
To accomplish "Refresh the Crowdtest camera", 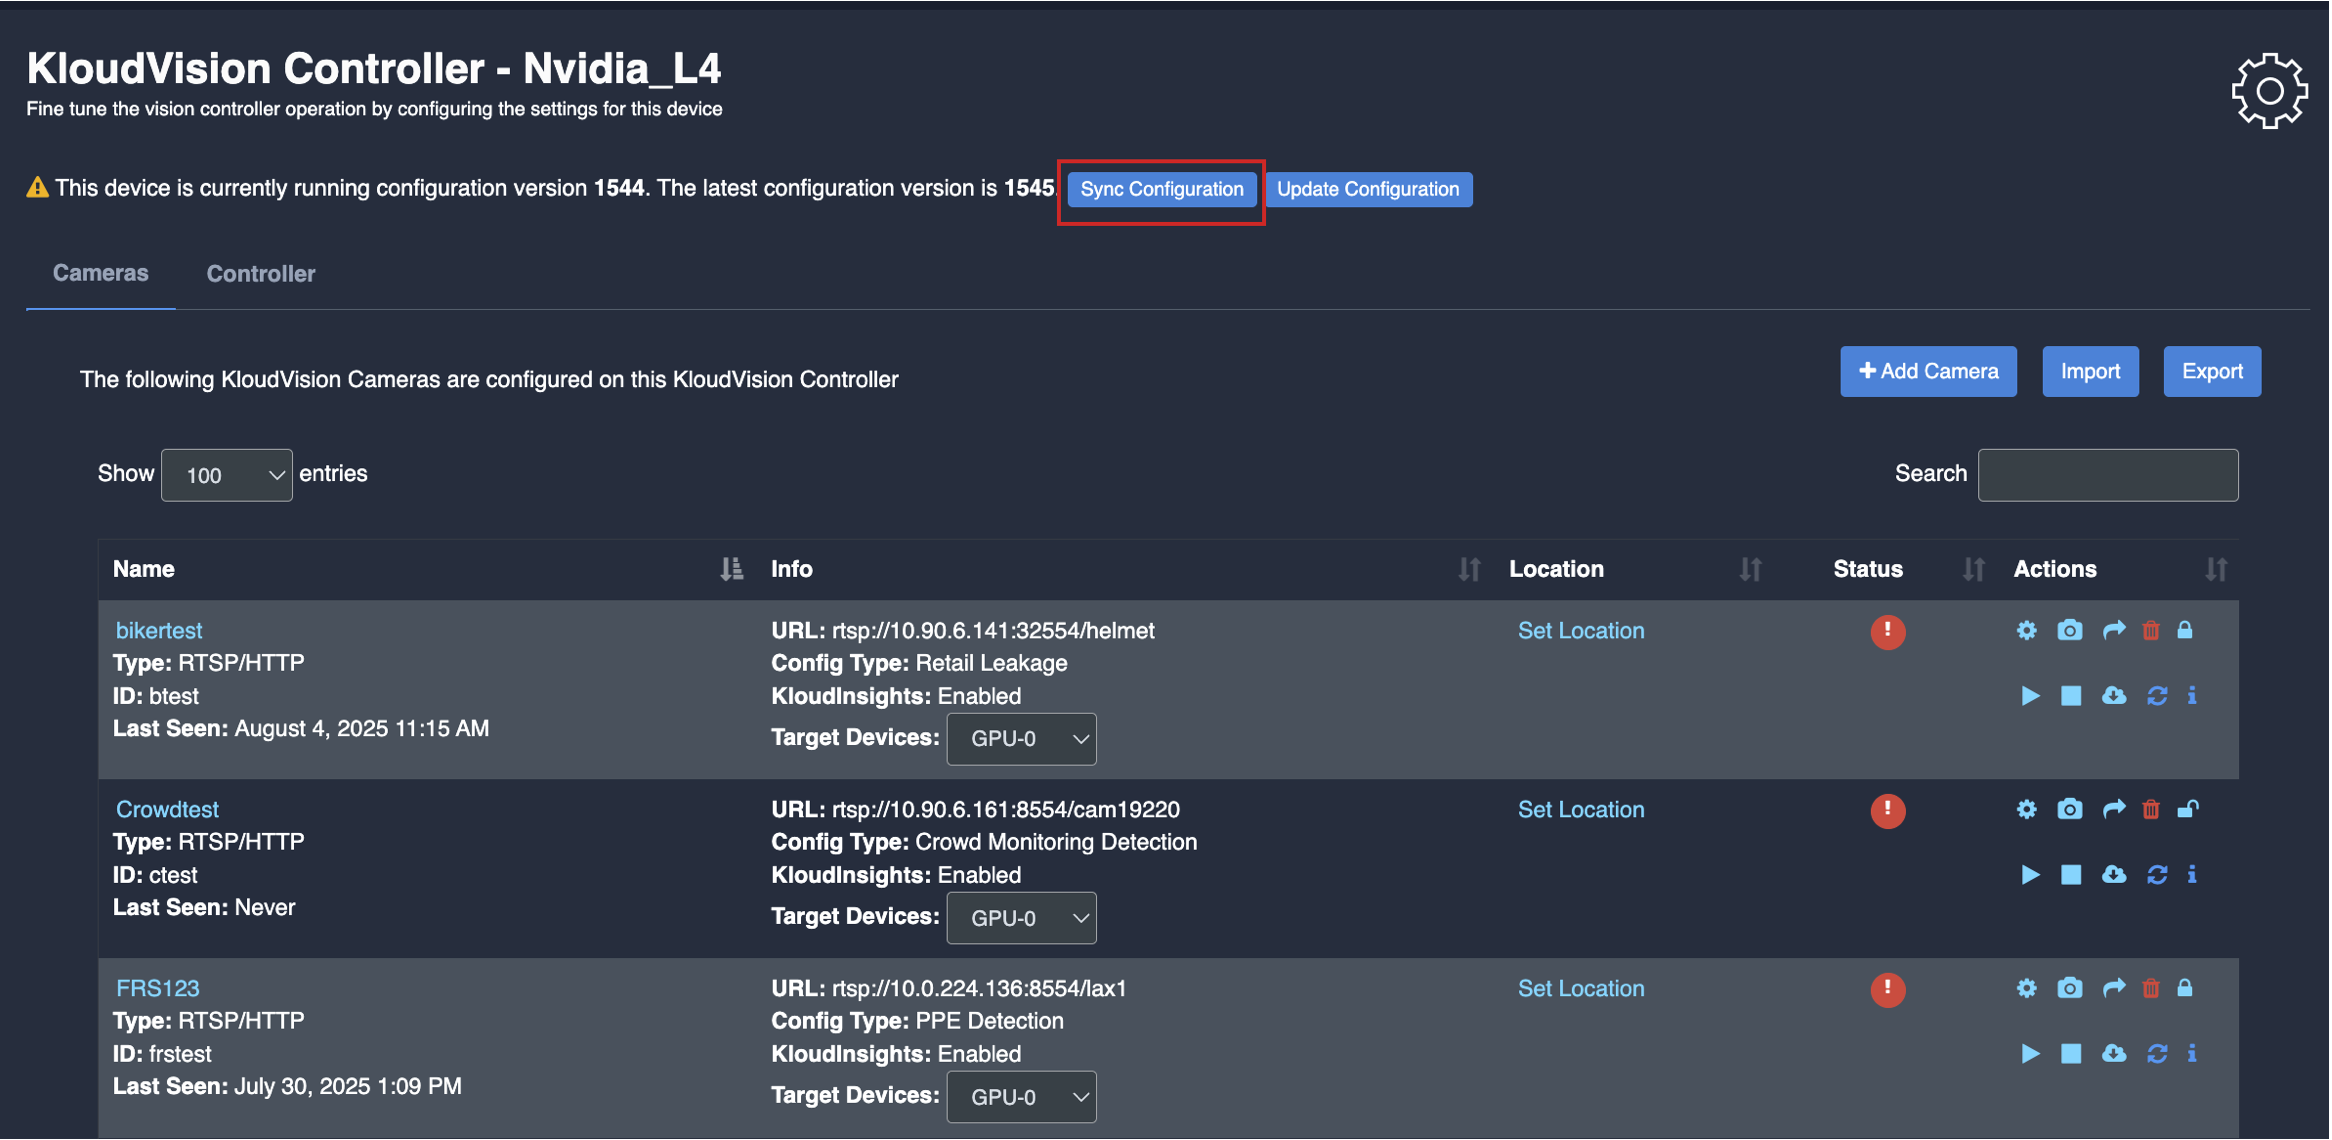I will pyautogui.click(x=2157, y=874).
